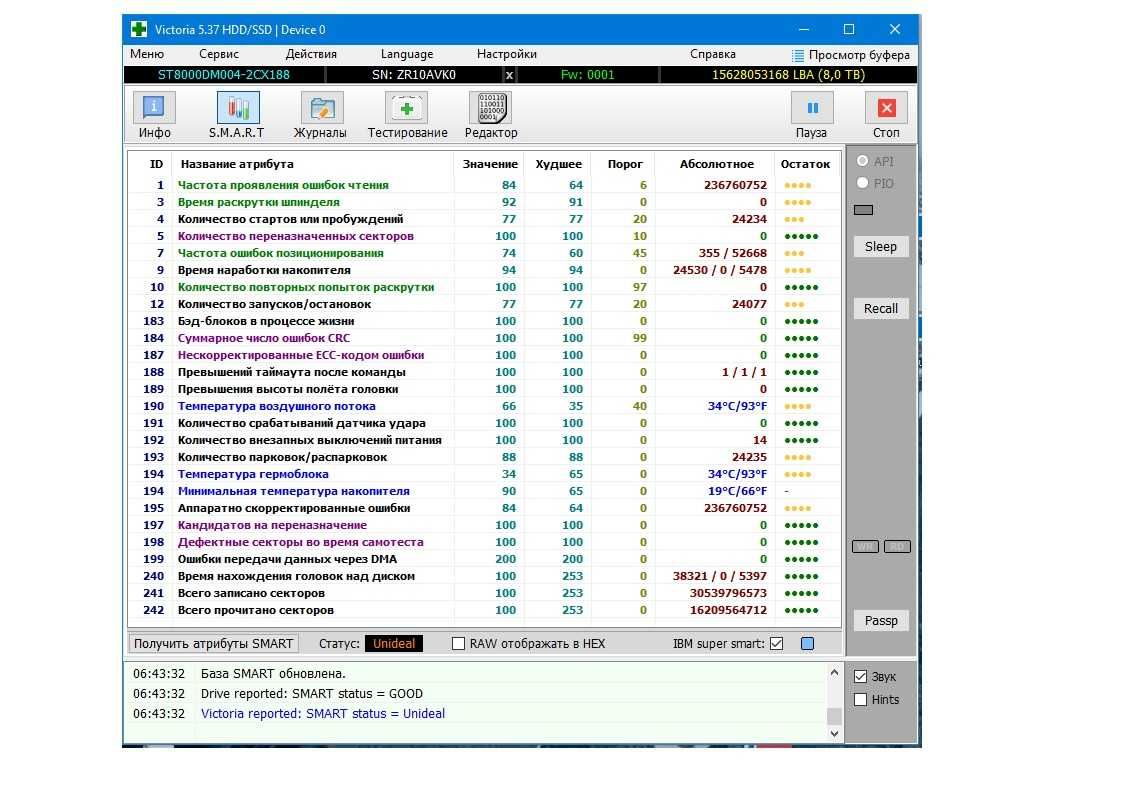Image resolution: width=1123 pixels, height=794 pixels.
Task: Select row 'Частота проявления ошибок чтения'
Action: pyautogui.click(x=484, y=185)
